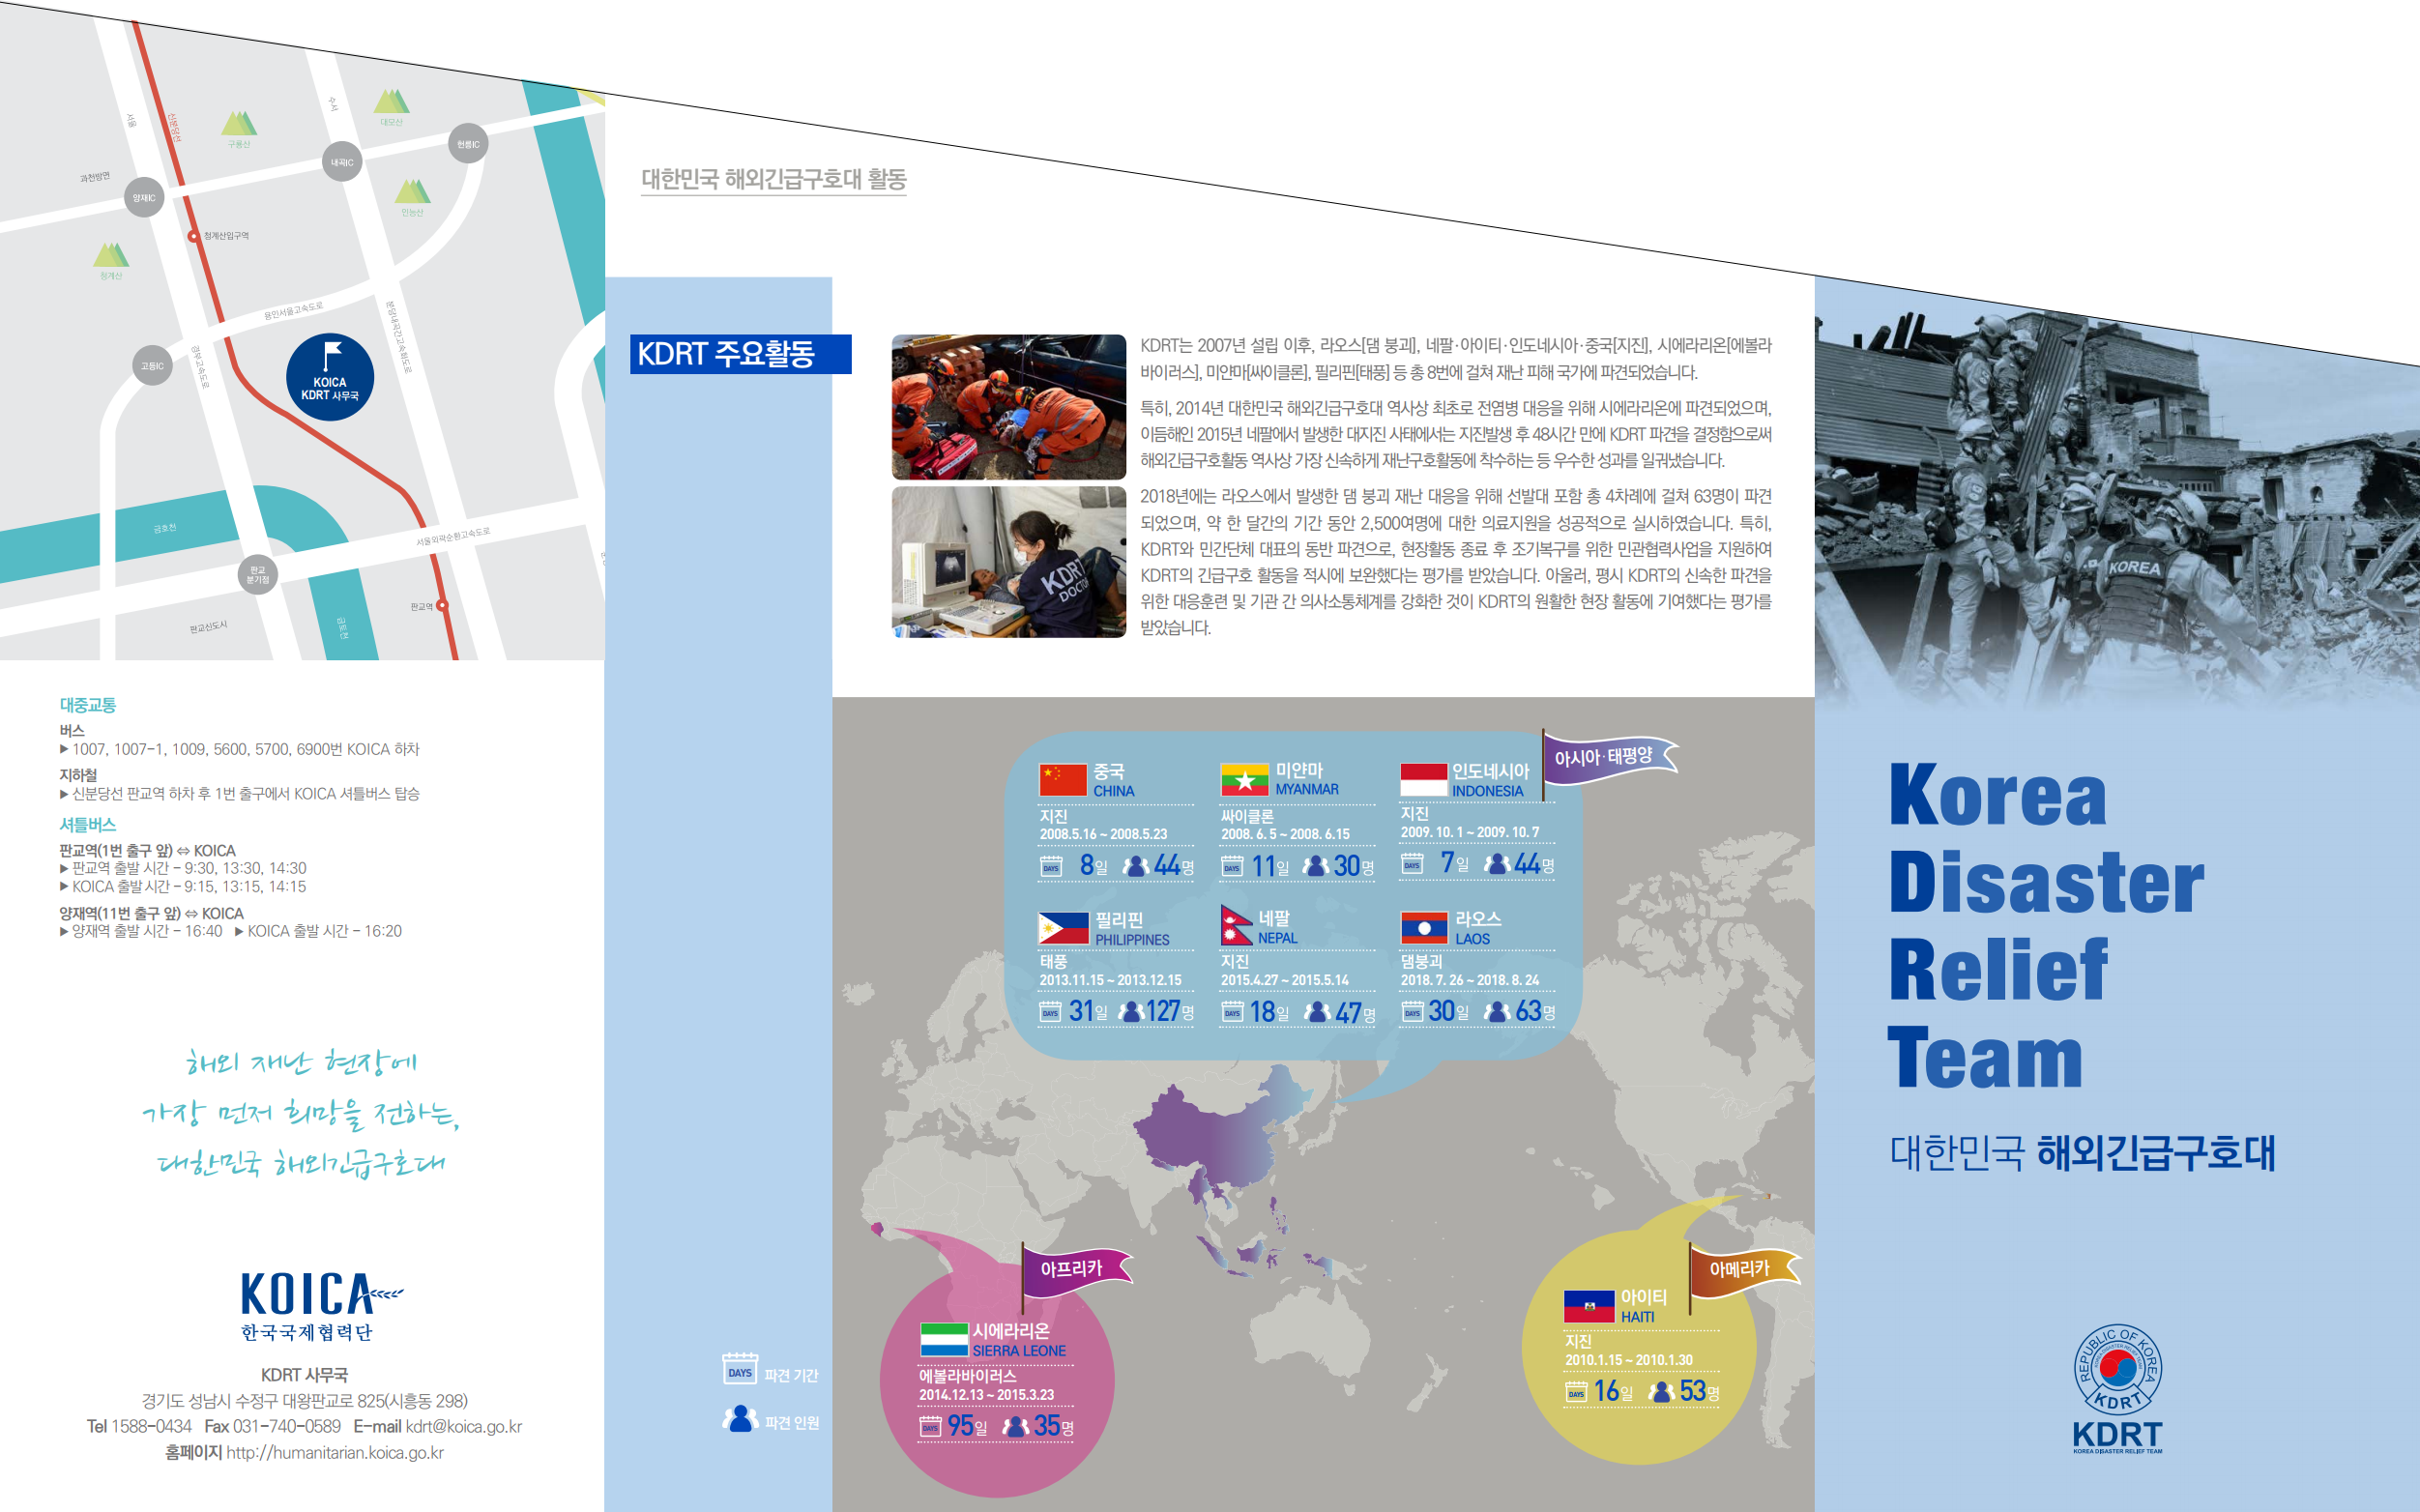
Task: Click the Haiti dates '2010.1.15 ~ 2010.1.30'
Action: (1628, 1360)
